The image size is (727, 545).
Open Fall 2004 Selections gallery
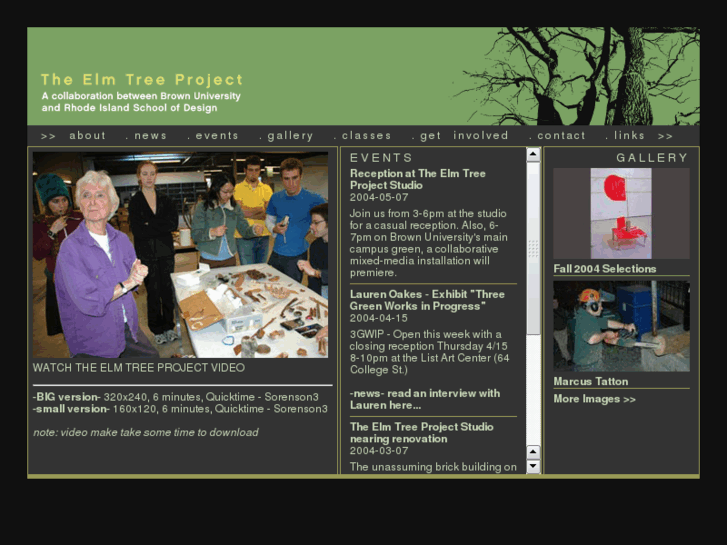click(x=605, y=269)
